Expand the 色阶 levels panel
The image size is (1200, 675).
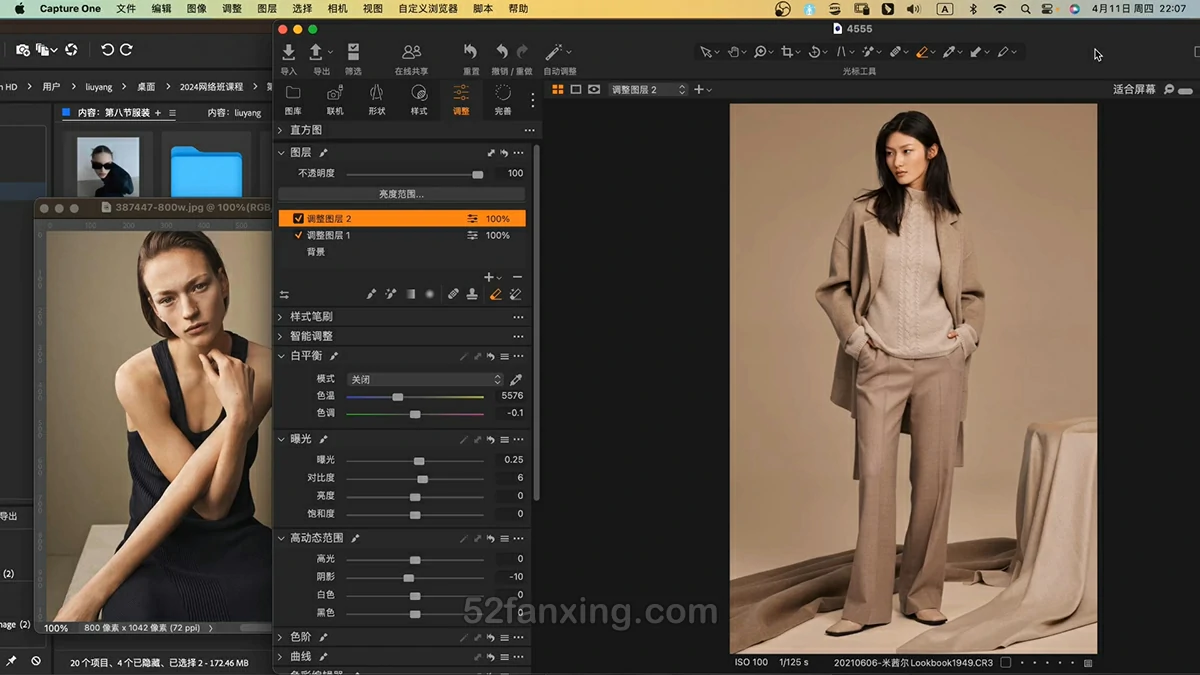pyautogui.click(x=281, y=637)
